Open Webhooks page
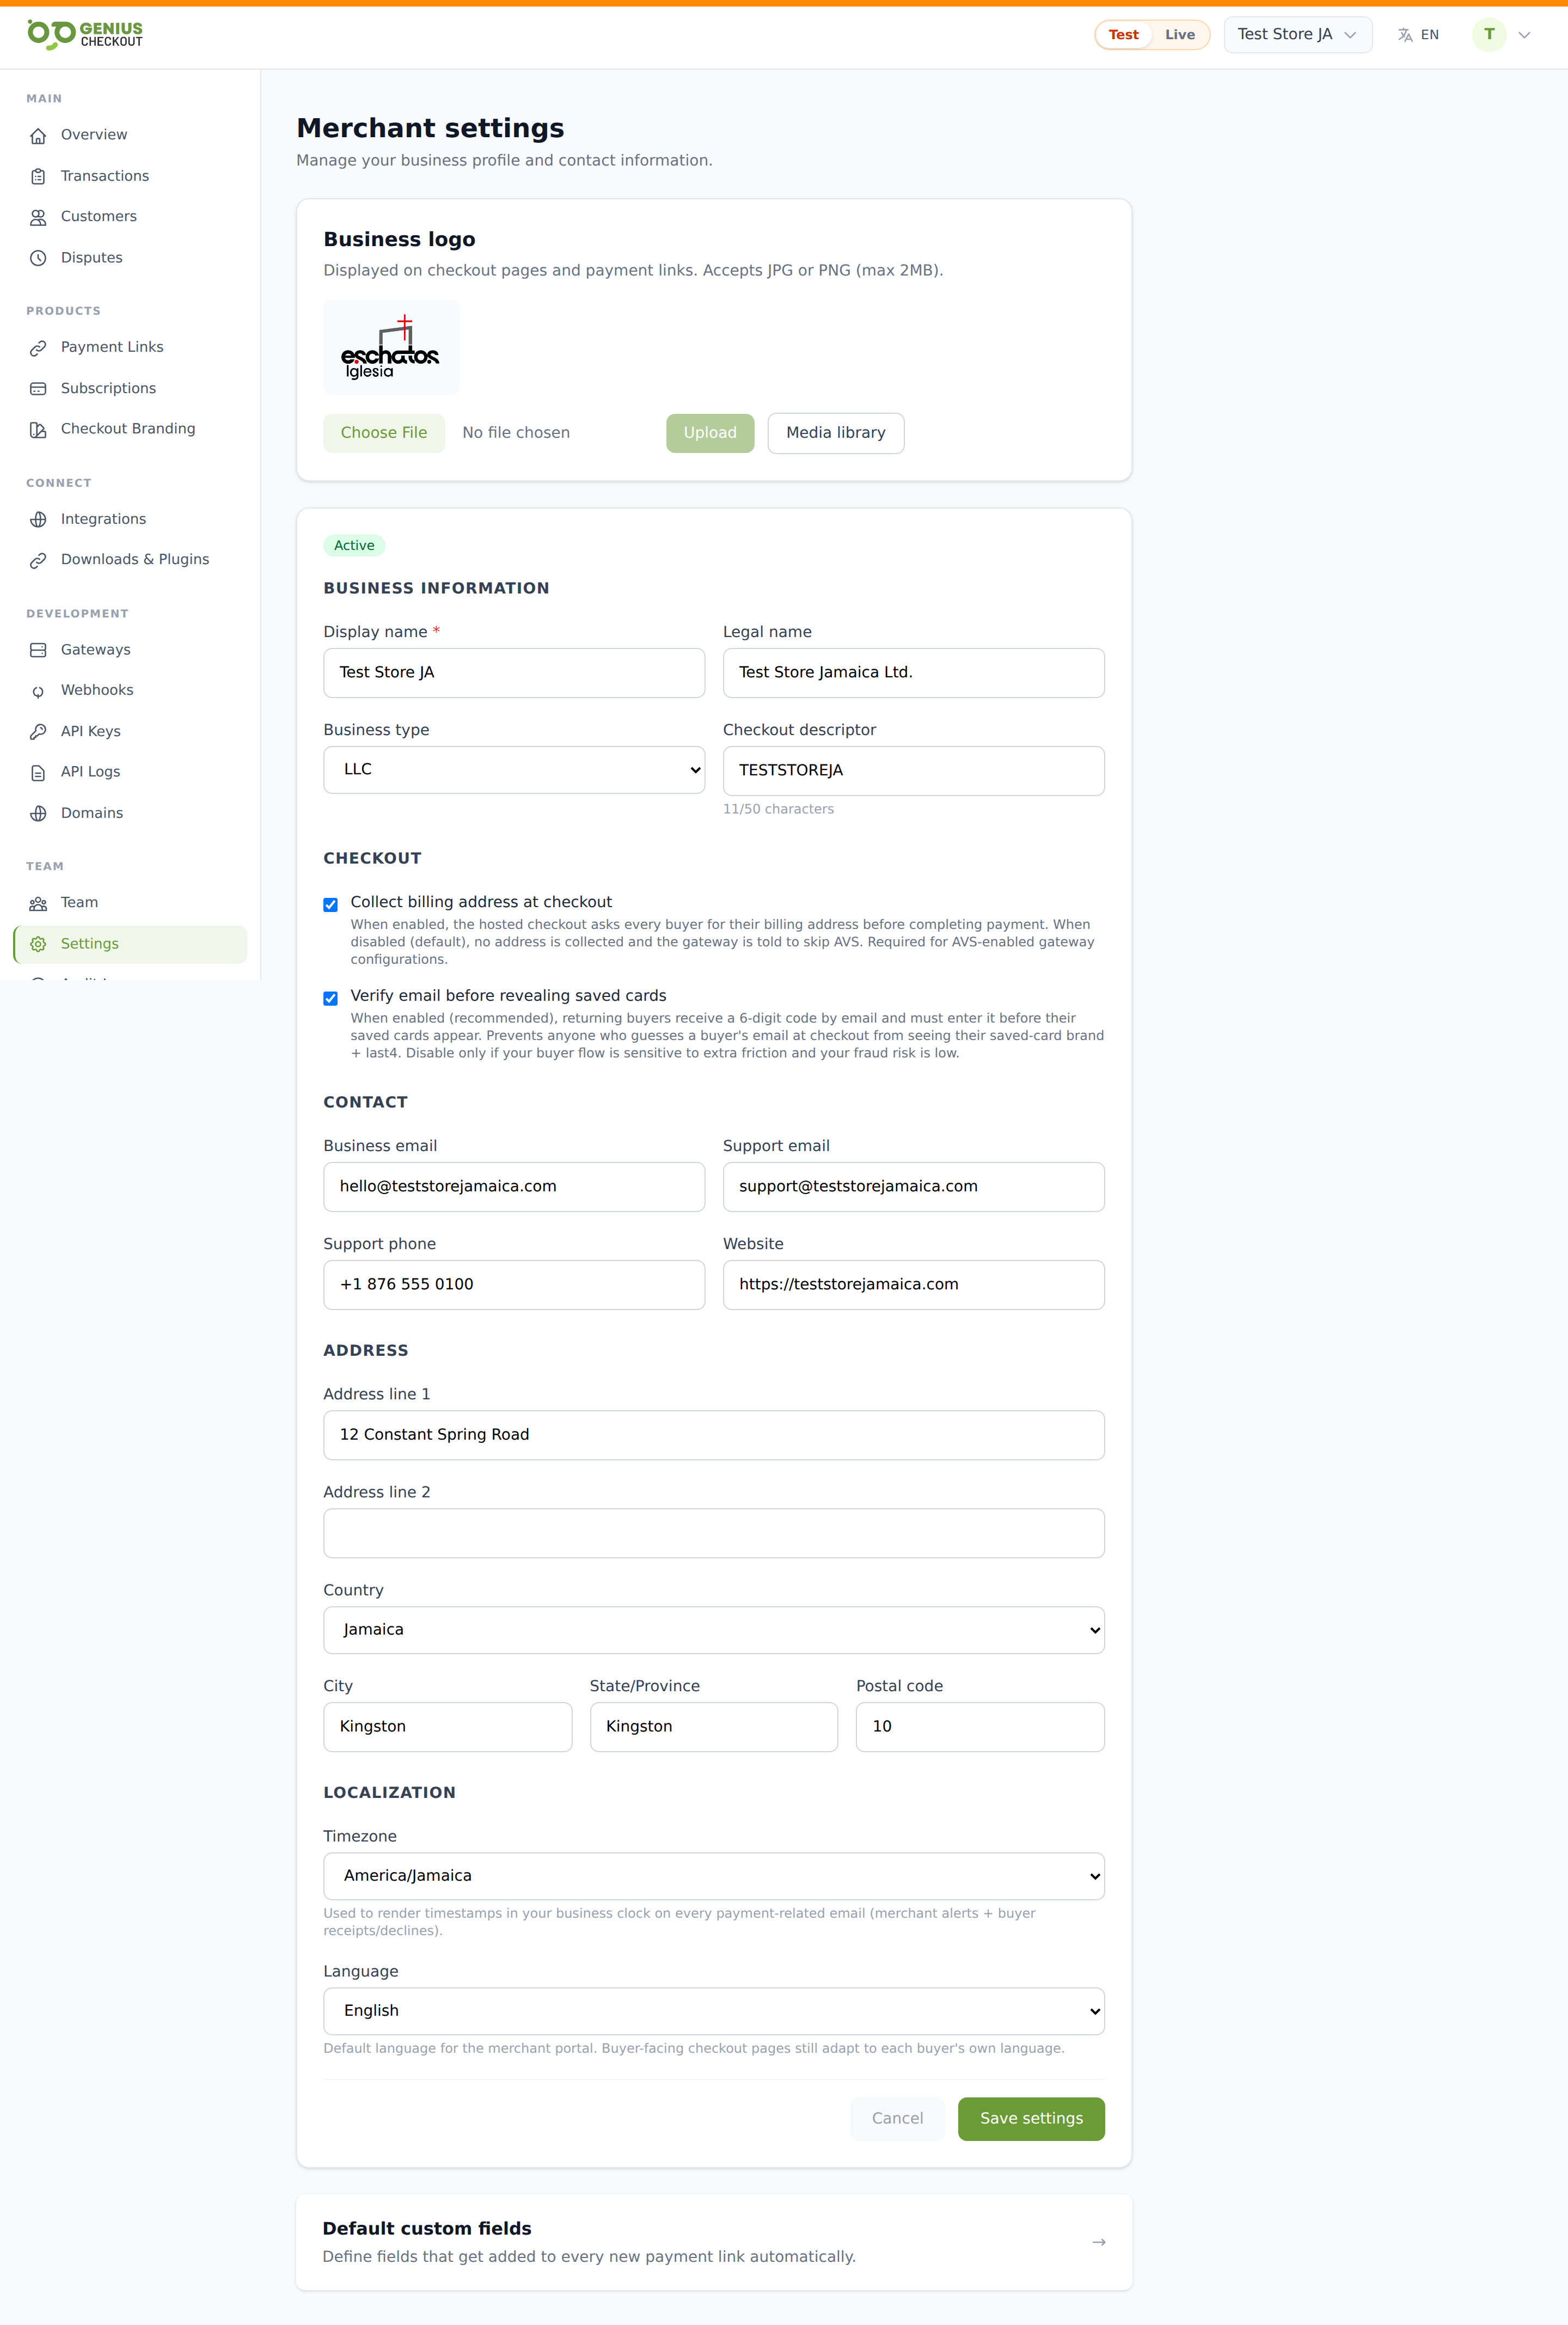The image size is (1568, 2325). click(130, 690)
